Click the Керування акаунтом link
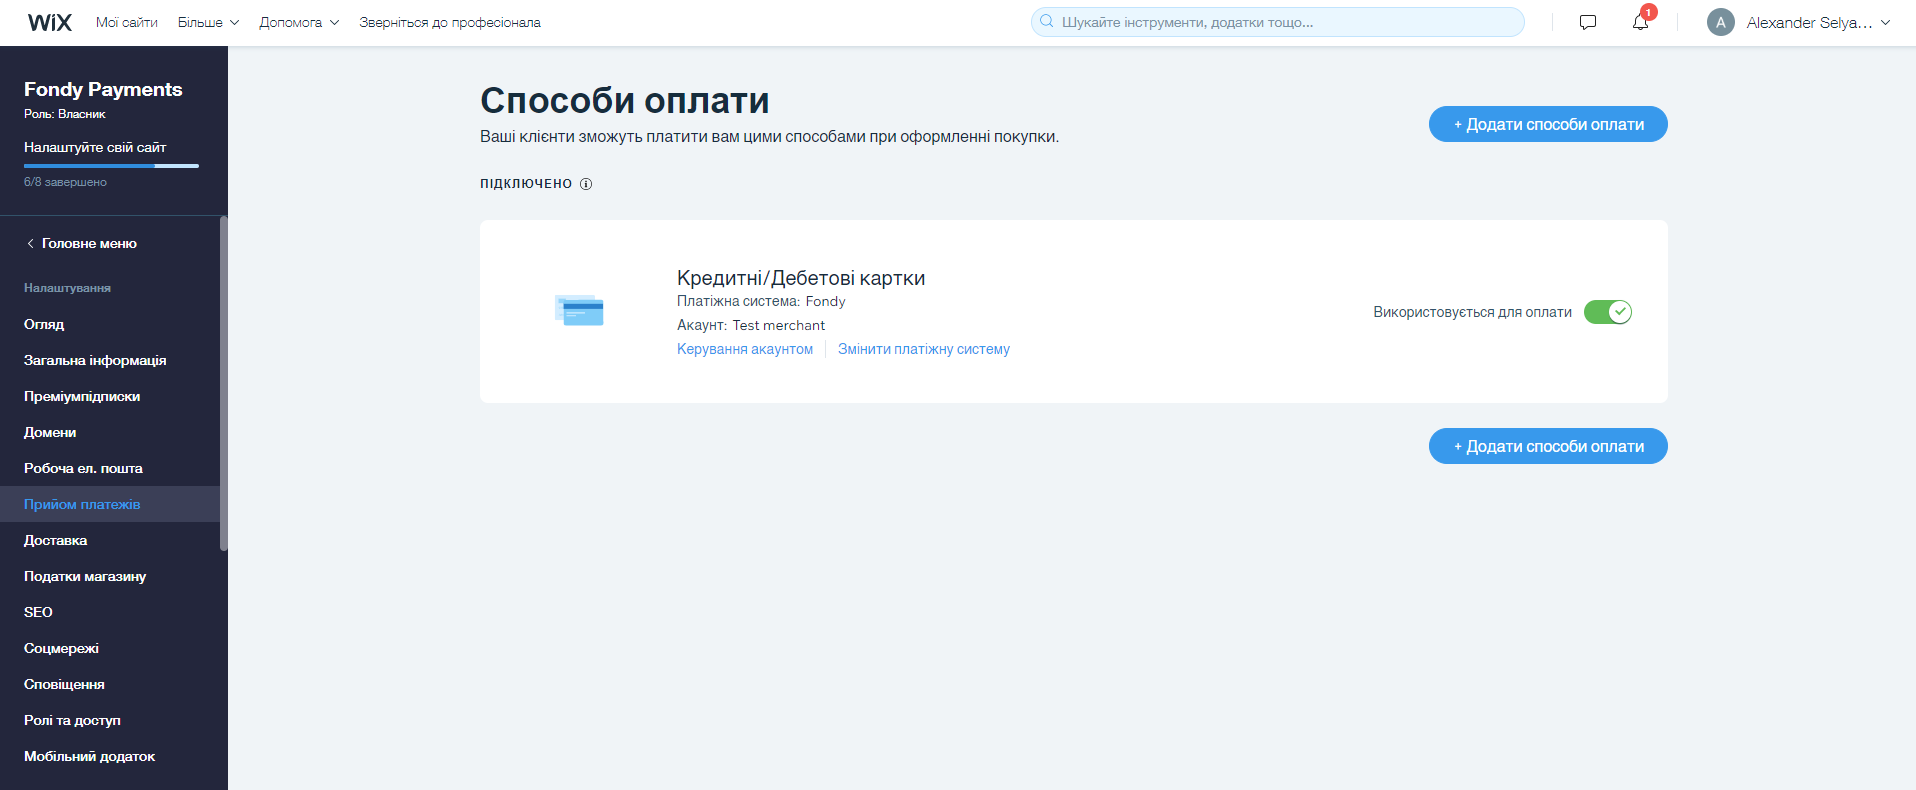This screenshot has height=790, width=1916. [x=745, y=349]
